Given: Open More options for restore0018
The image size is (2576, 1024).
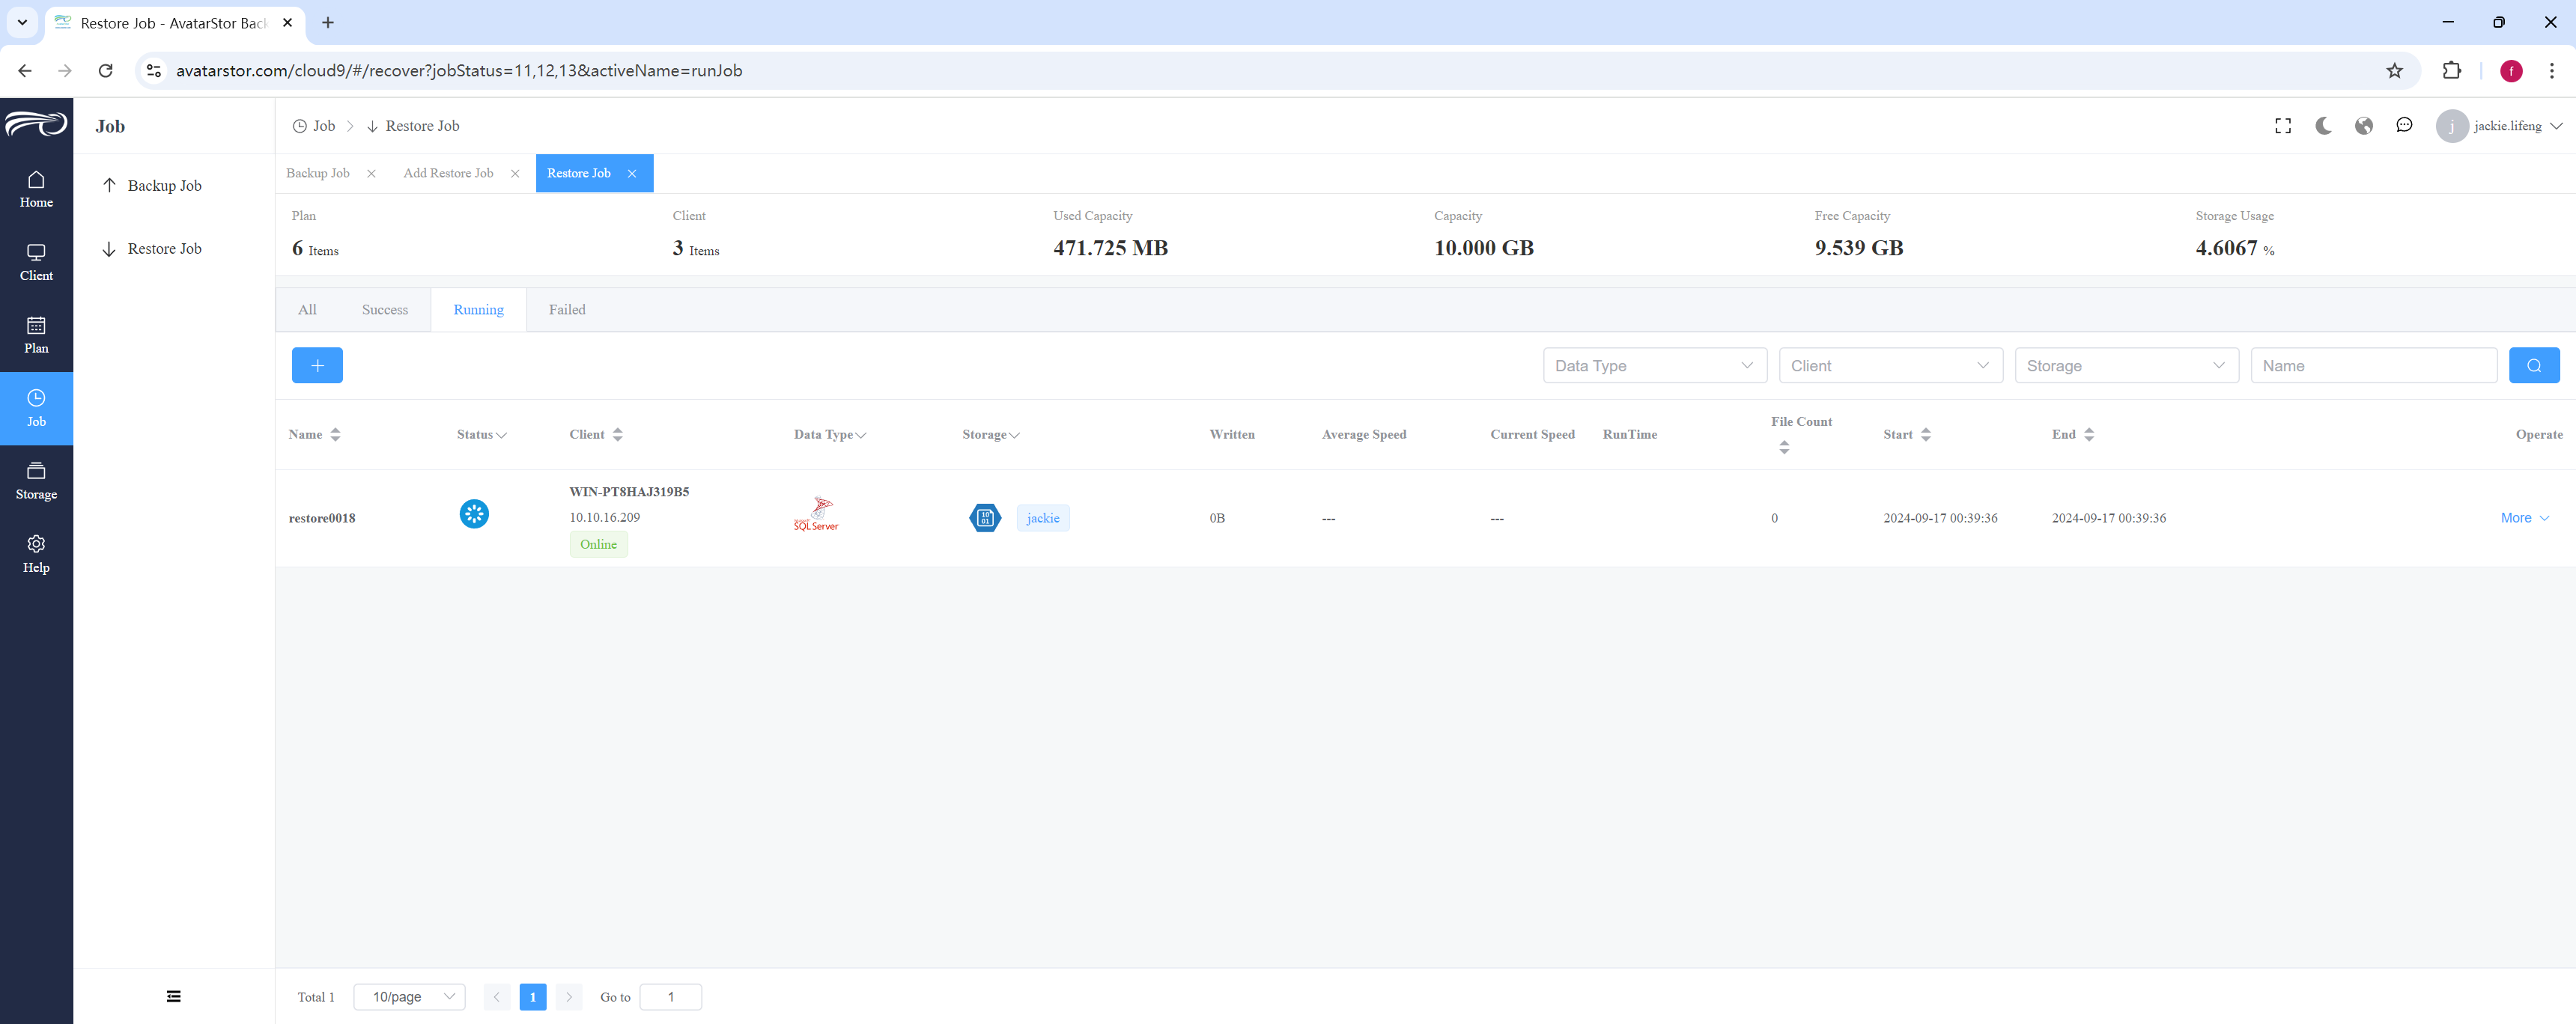Looking at the screenshot, I should [2524, 518].
